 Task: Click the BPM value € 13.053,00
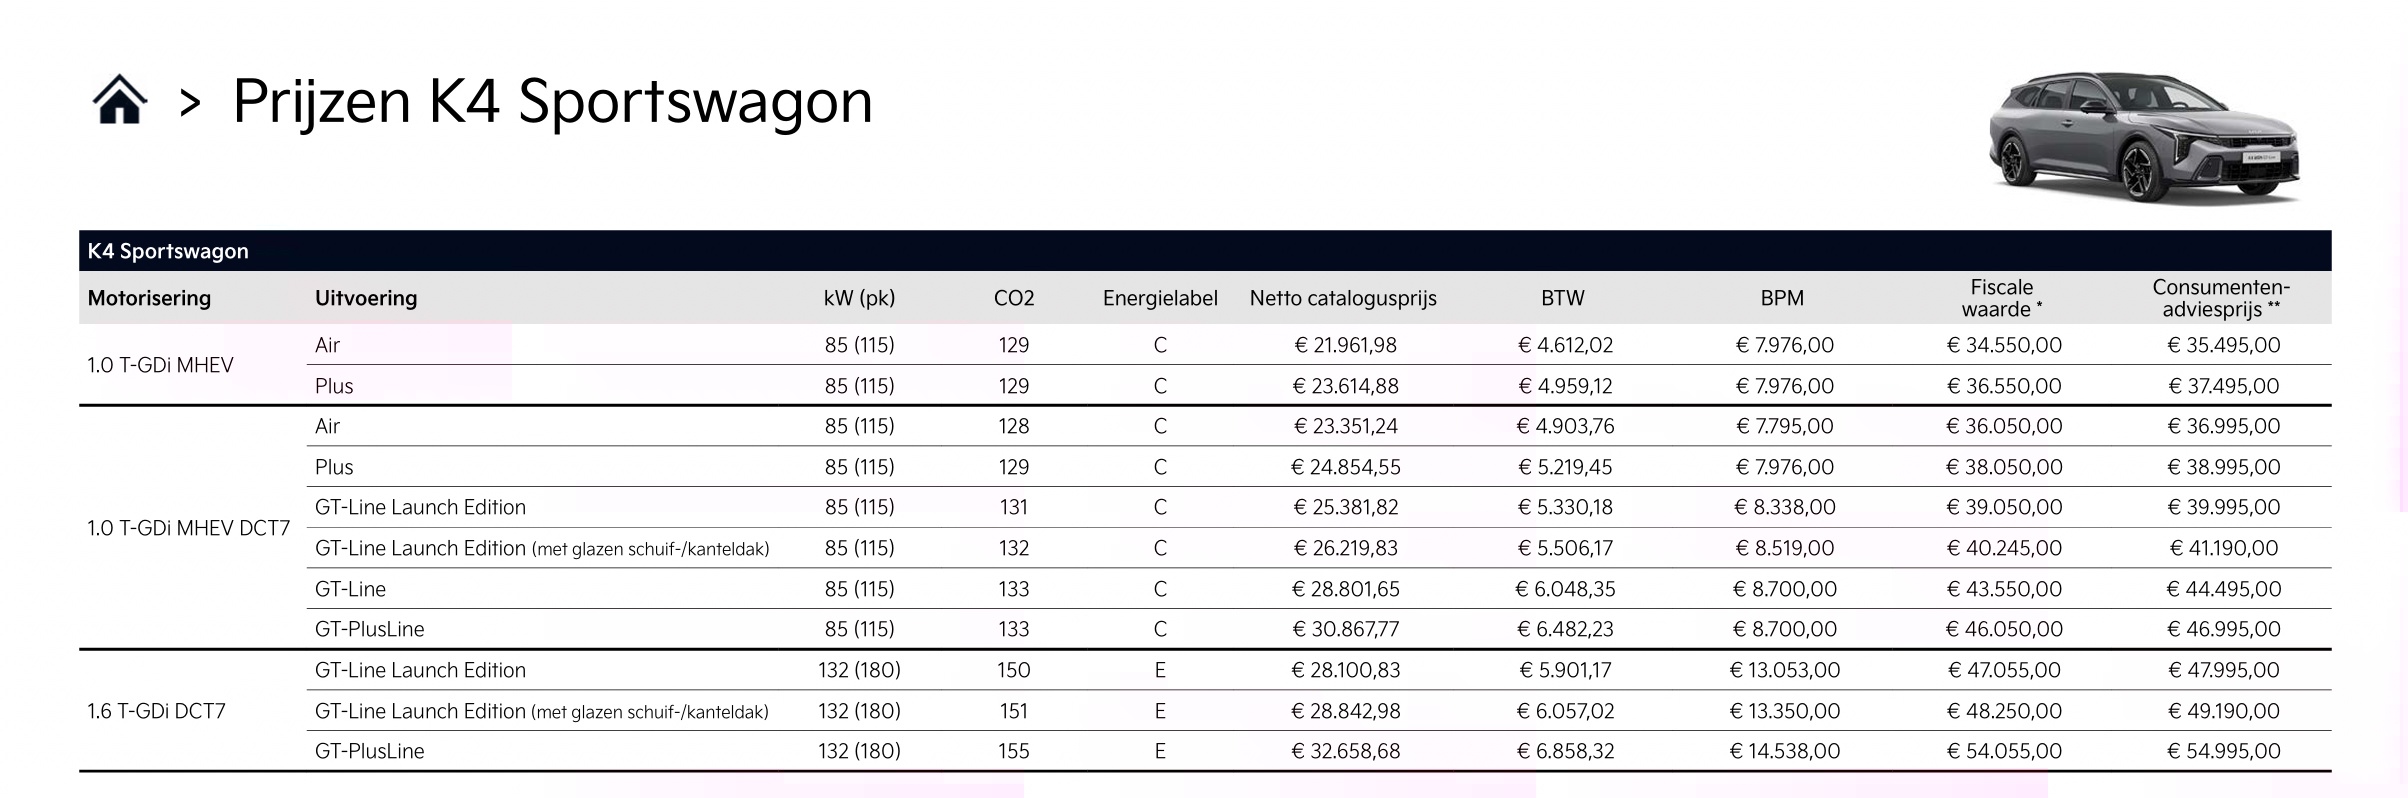1784,670
